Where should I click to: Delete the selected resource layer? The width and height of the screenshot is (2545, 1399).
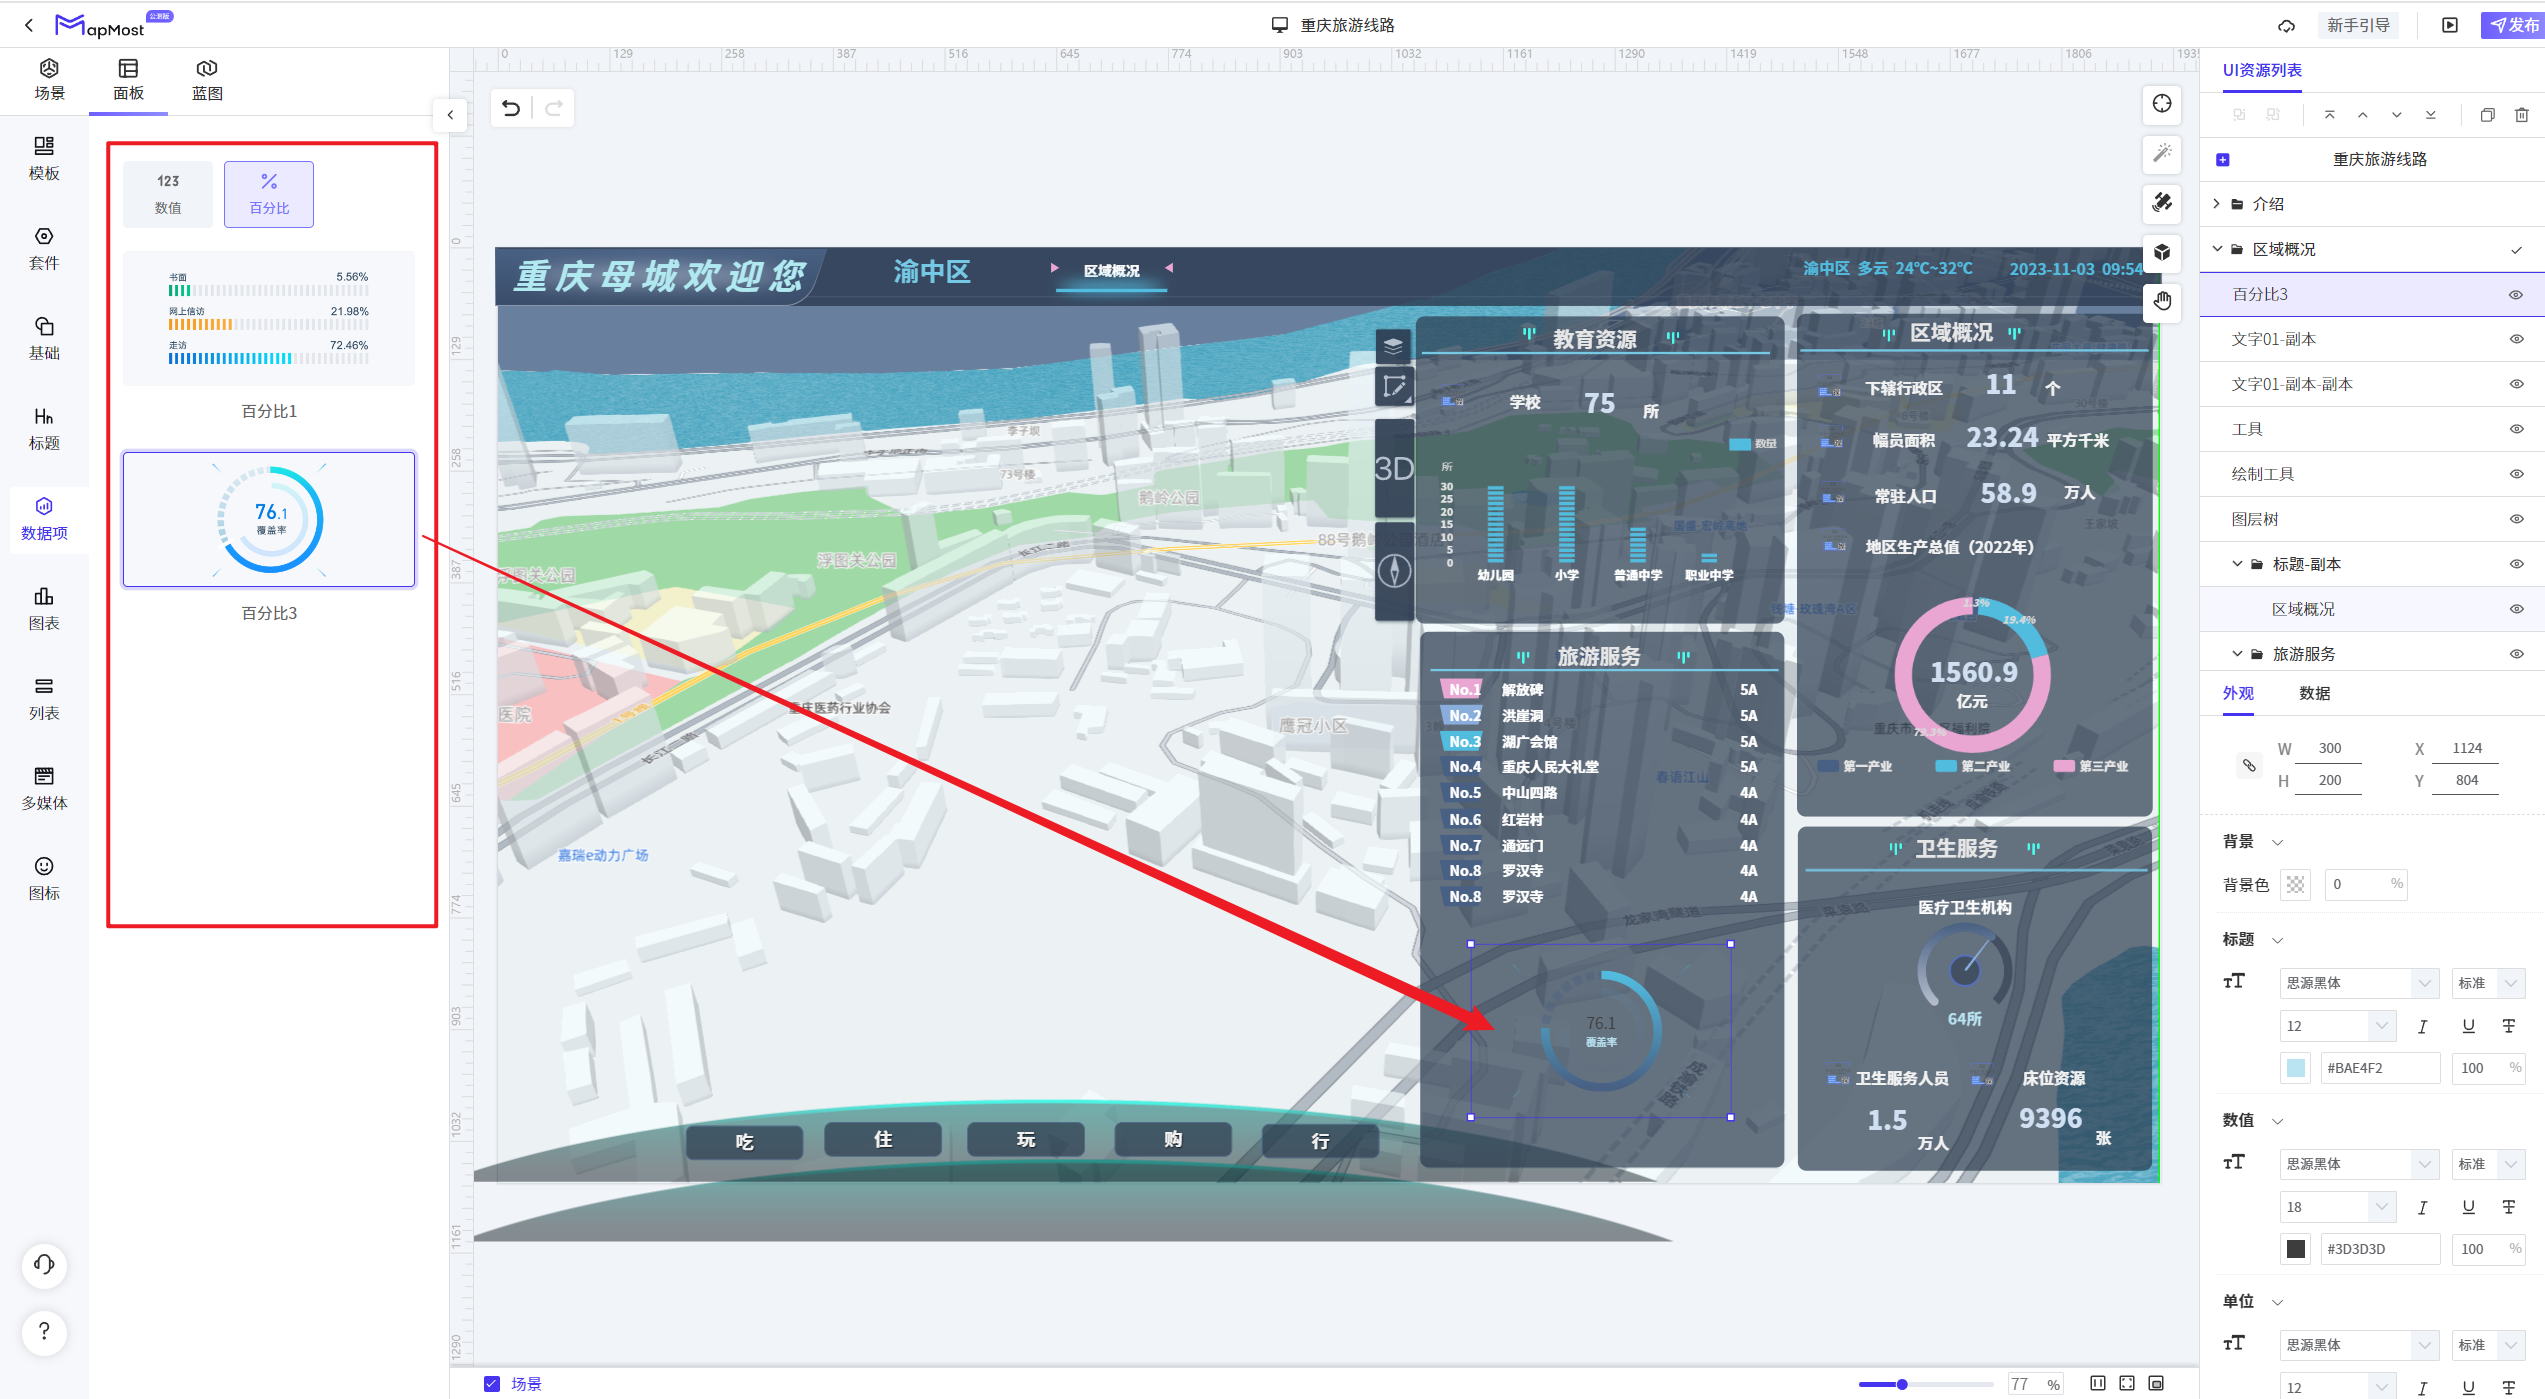(x=2522, y=115)
